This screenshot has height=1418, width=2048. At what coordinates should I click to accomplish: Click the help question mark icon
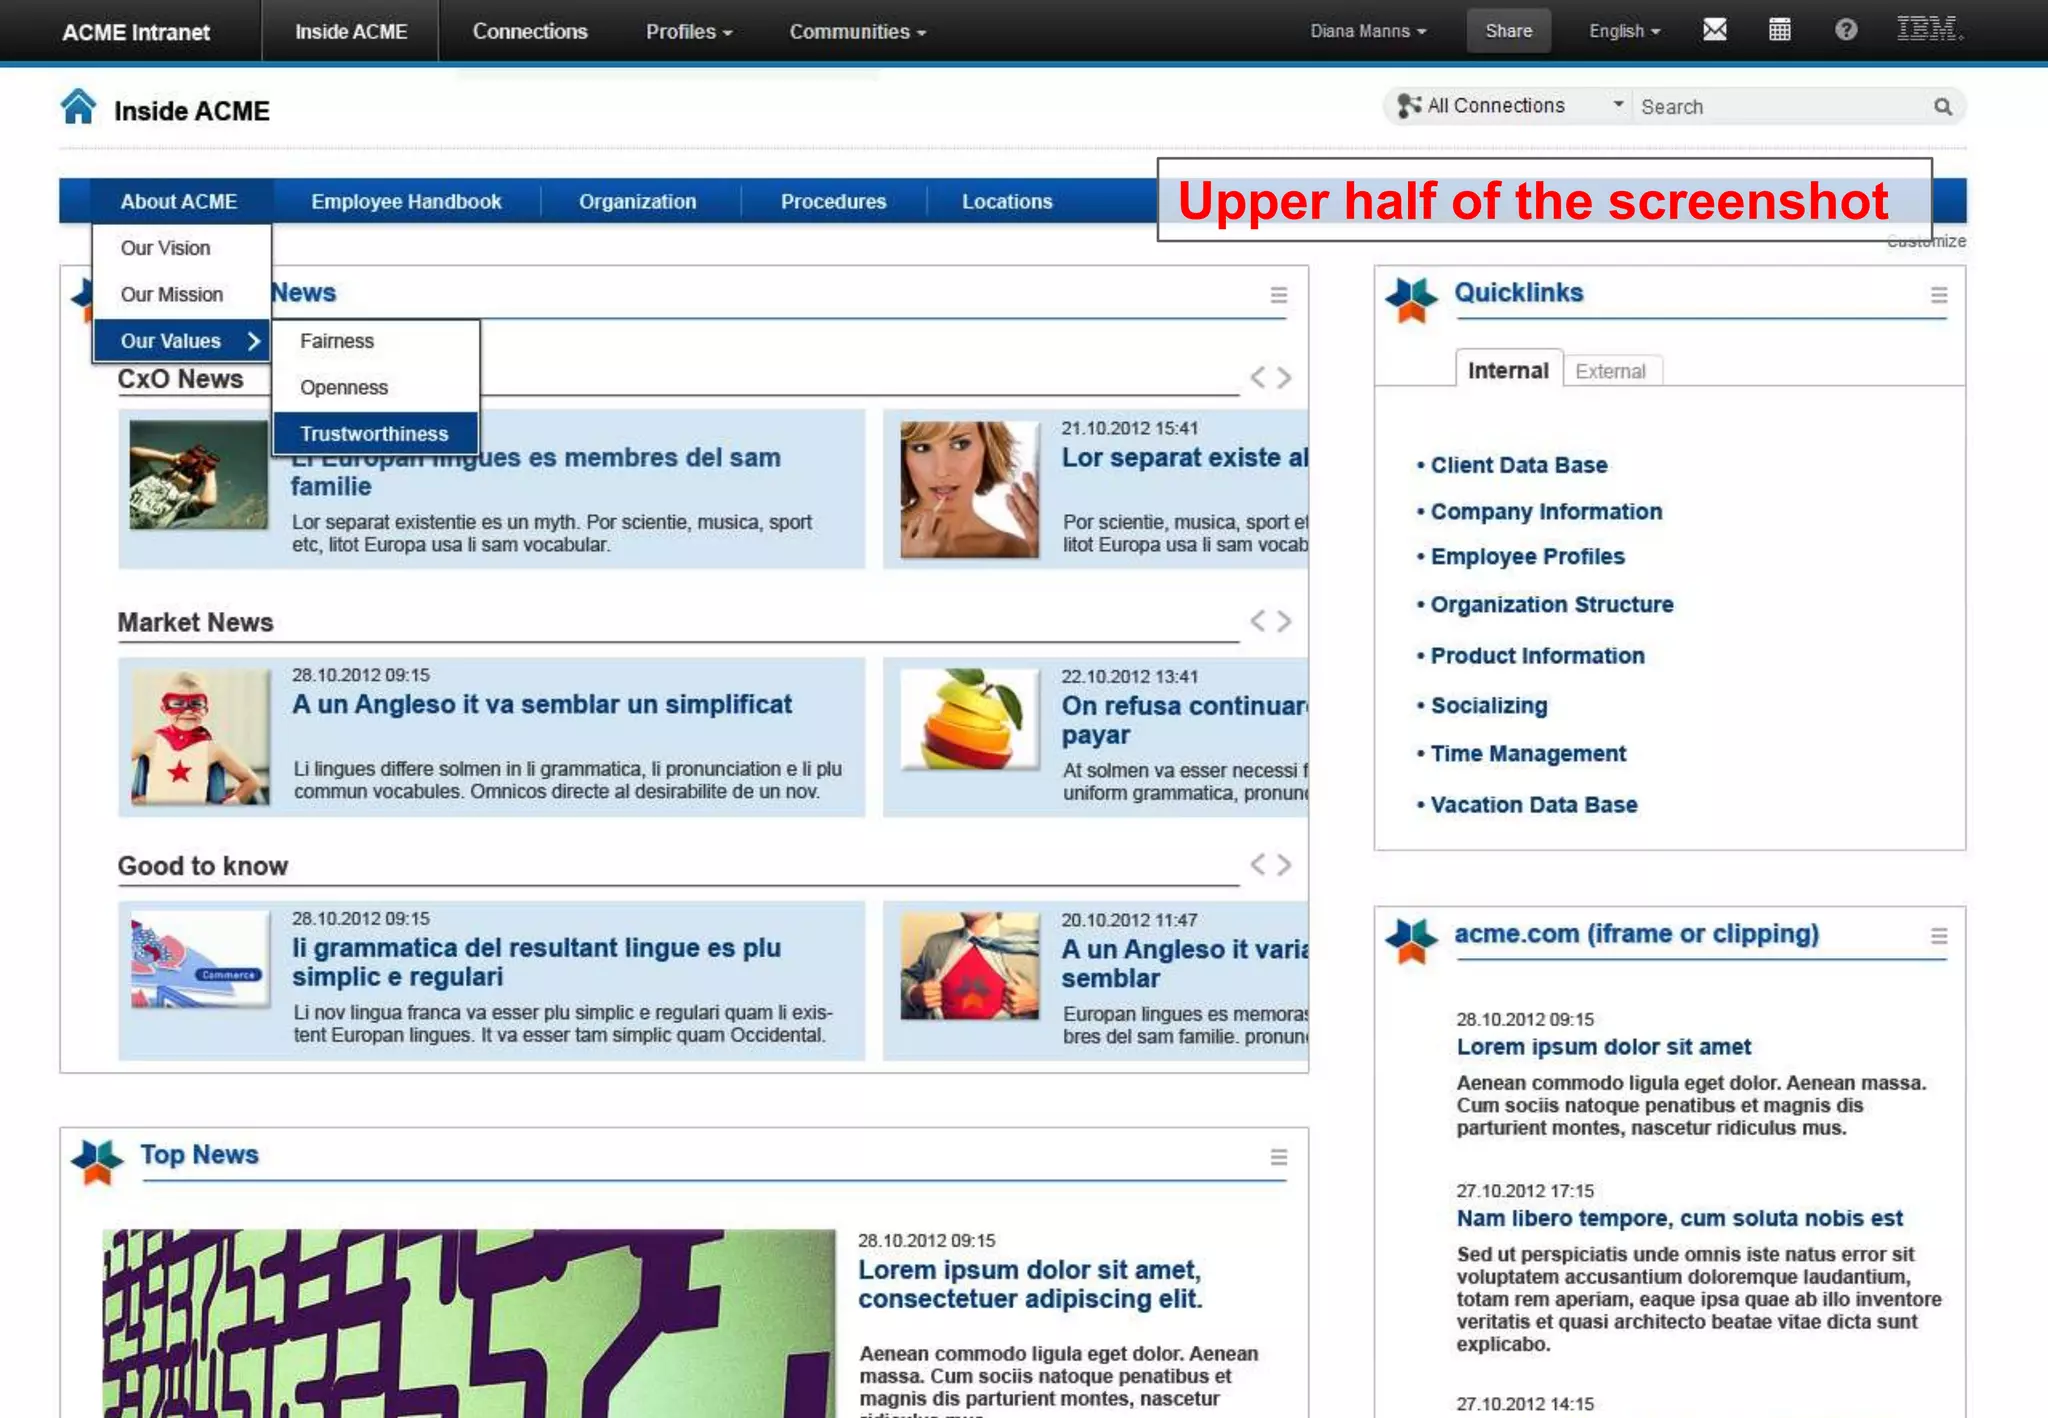[1846, 30]
